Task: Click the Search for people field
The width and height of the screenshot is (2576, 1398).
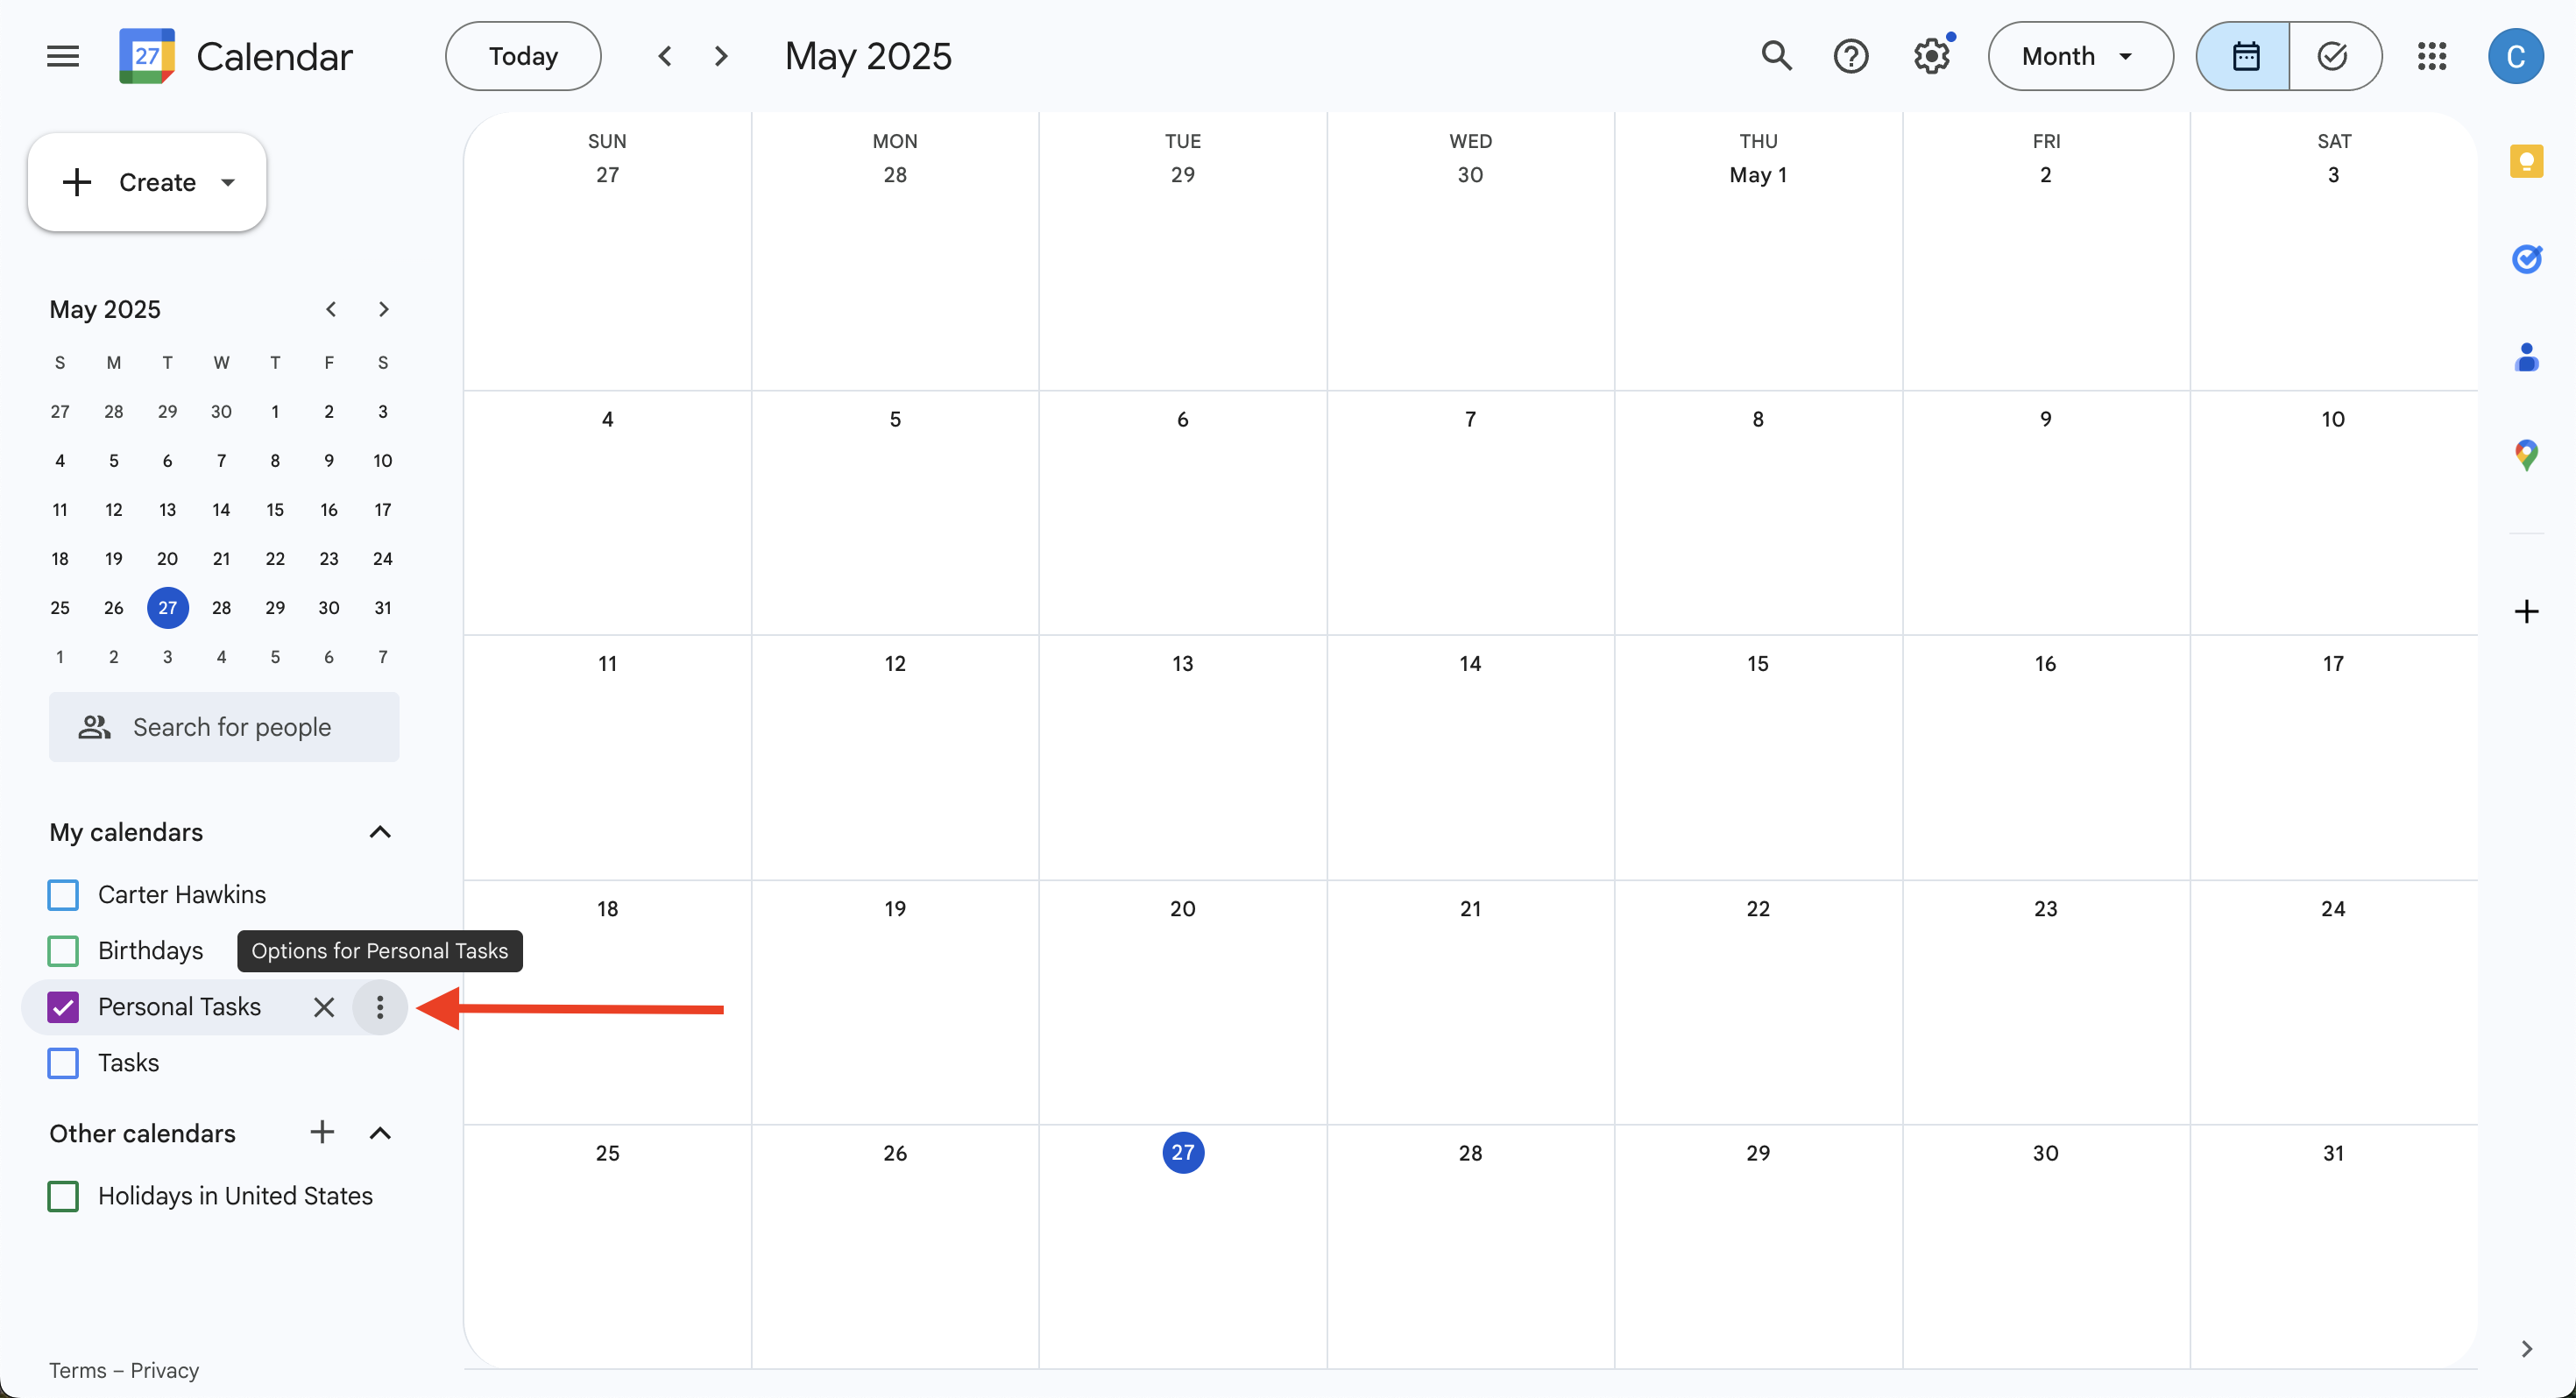Action: click(x=224, y=727)
